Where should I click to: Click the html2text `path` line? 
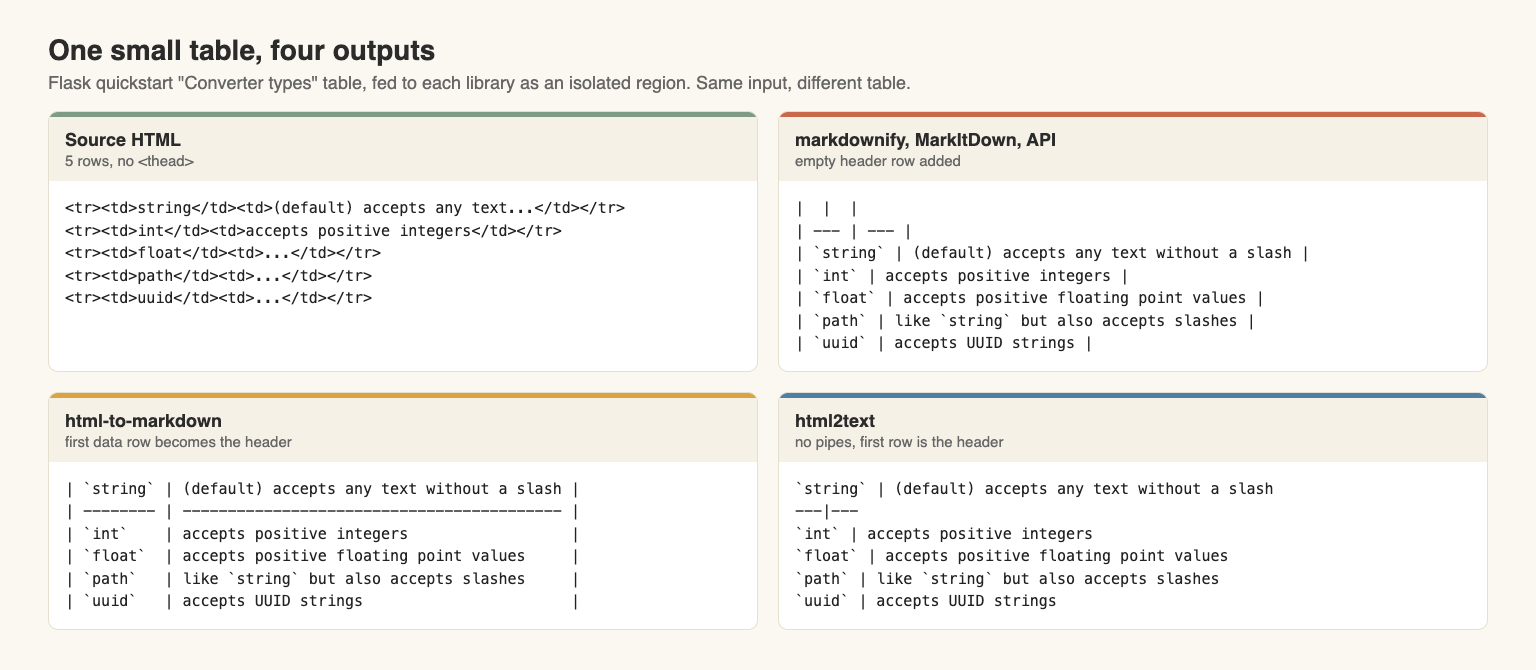pos(1007,579)
